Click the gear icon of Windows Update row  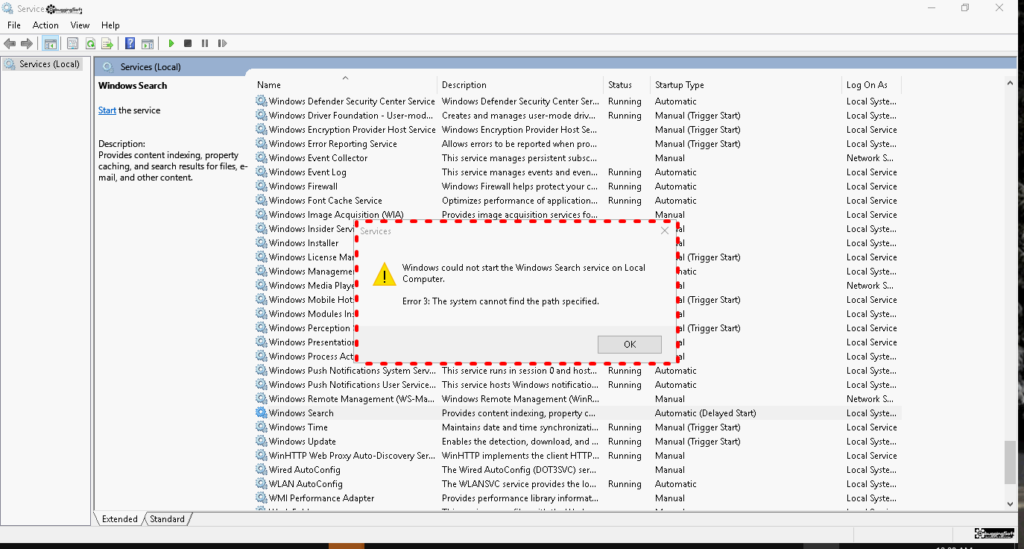pyautogui.click(x=261, y=441)
